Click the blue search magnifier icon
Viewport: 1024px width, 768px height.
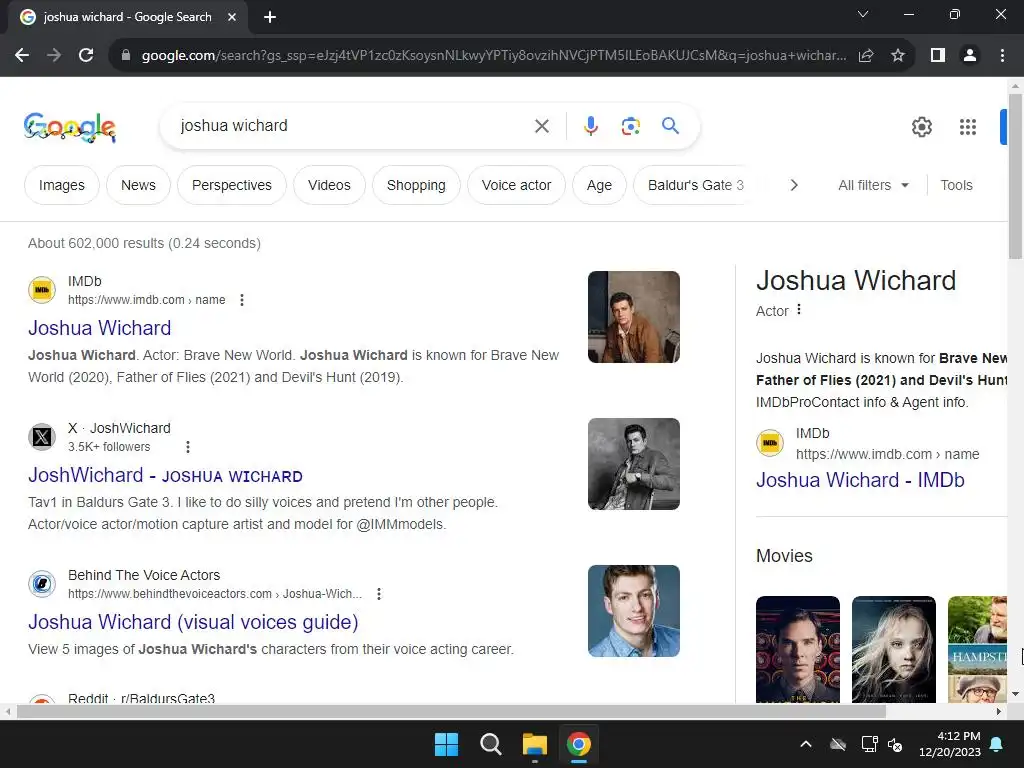pyautogui.click(x=670, y=125)
